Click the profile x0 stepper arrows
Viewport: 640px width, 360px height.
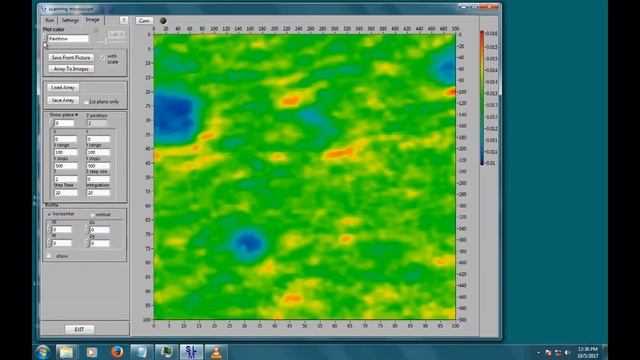coord(50,230)
